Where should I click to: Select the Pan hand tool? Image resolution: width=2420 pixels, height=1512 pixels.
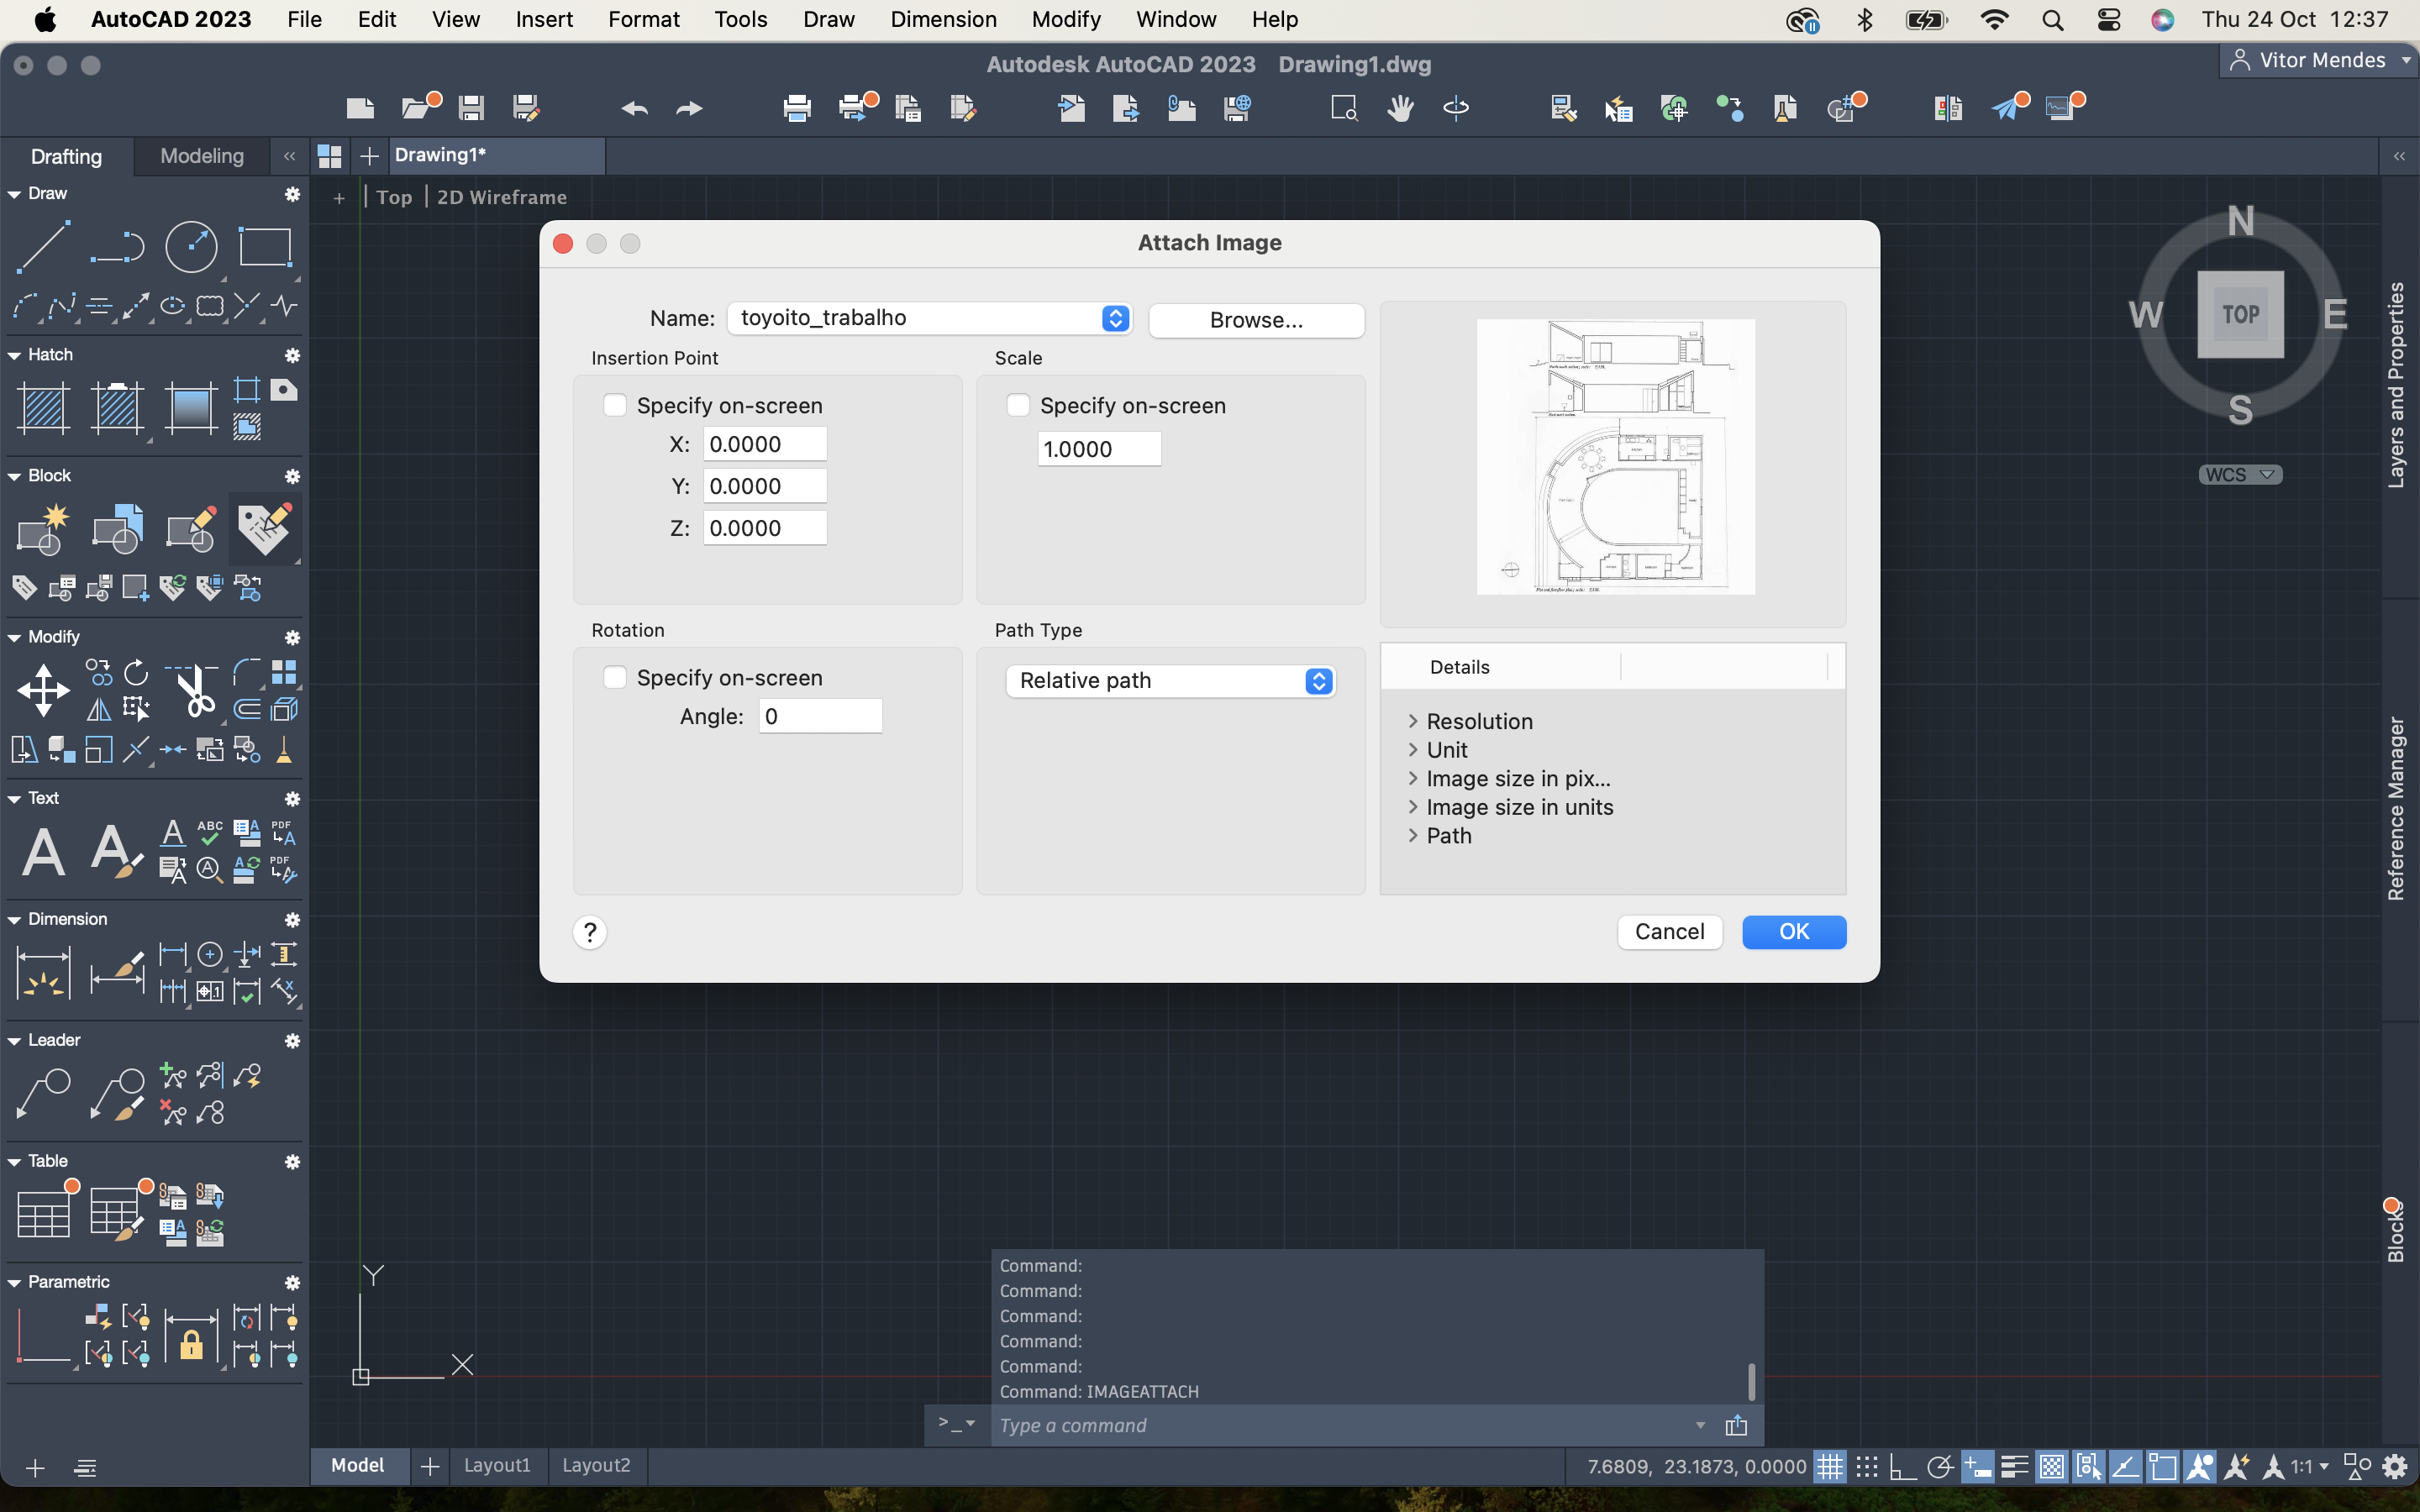(1400, 108)
